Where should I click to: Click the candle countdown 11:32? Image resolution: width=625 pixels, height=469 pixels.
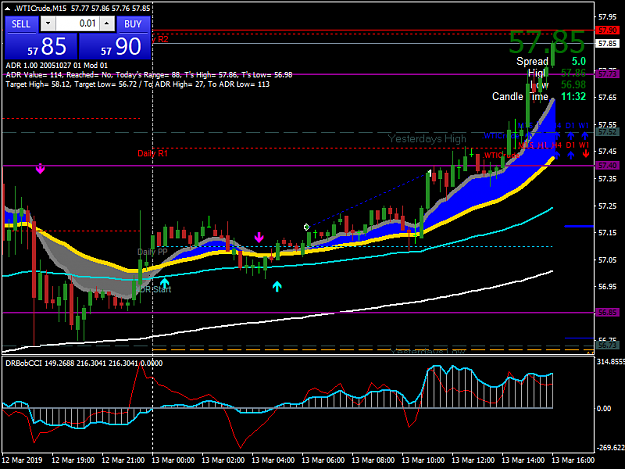coord(573,96)
